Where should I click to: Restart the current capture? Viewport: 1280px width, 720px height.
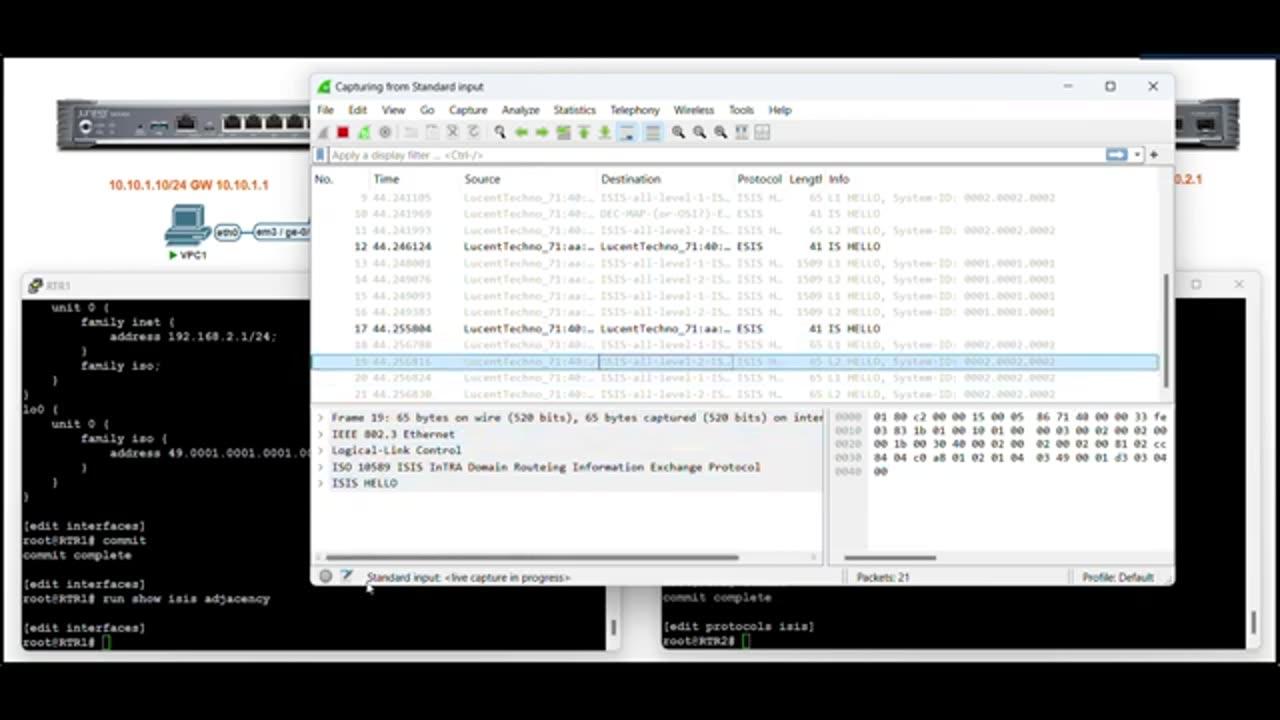pyautogui.click(x=364, y=132)
